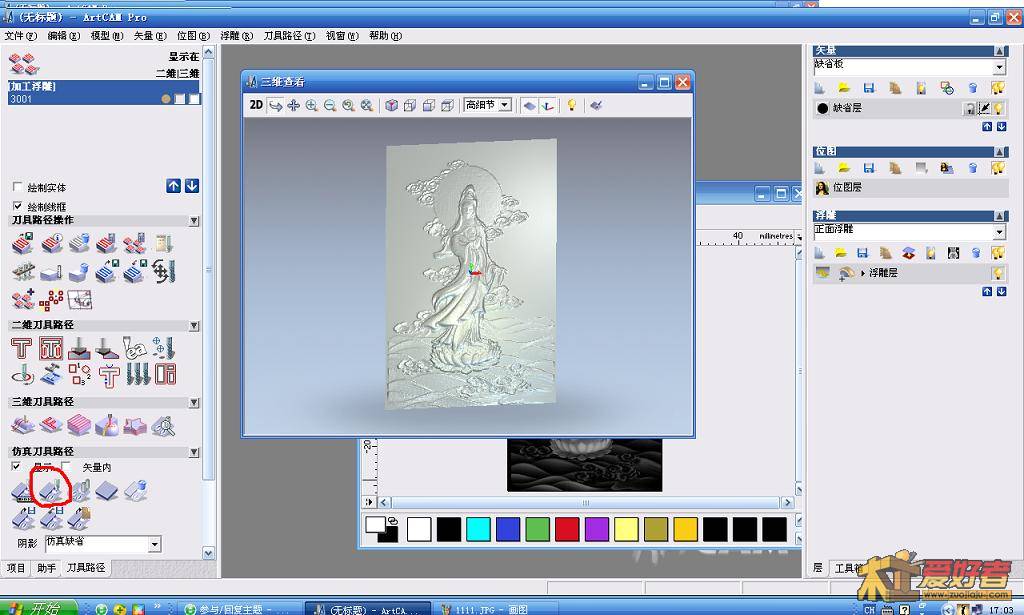Select isometric view cube icon
The width and height of the screenshot is (1024, 615).
[x=391, y=105]
